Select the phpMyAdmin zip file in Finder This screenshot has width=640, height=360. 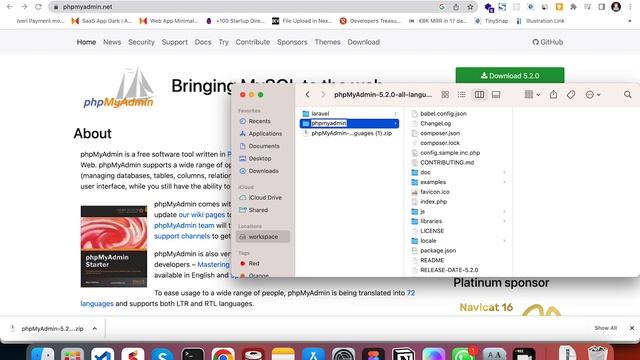(x=349, y=133)
